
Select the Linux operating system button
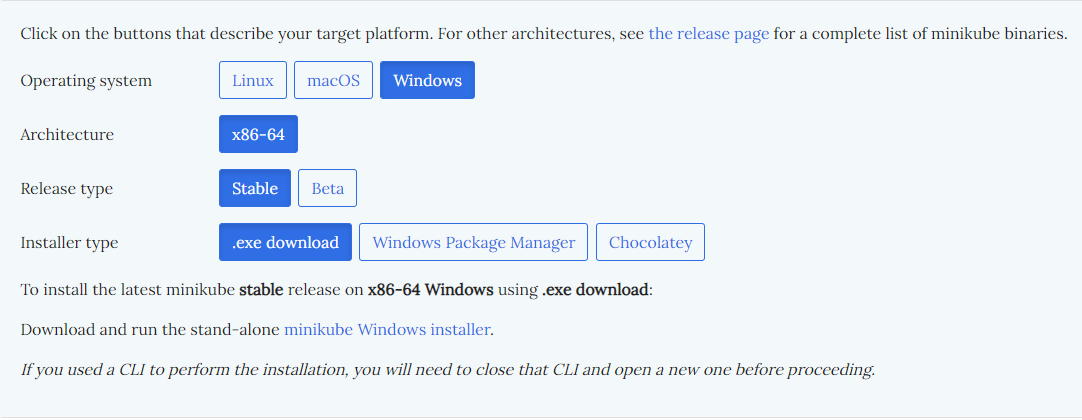point(253,80)
